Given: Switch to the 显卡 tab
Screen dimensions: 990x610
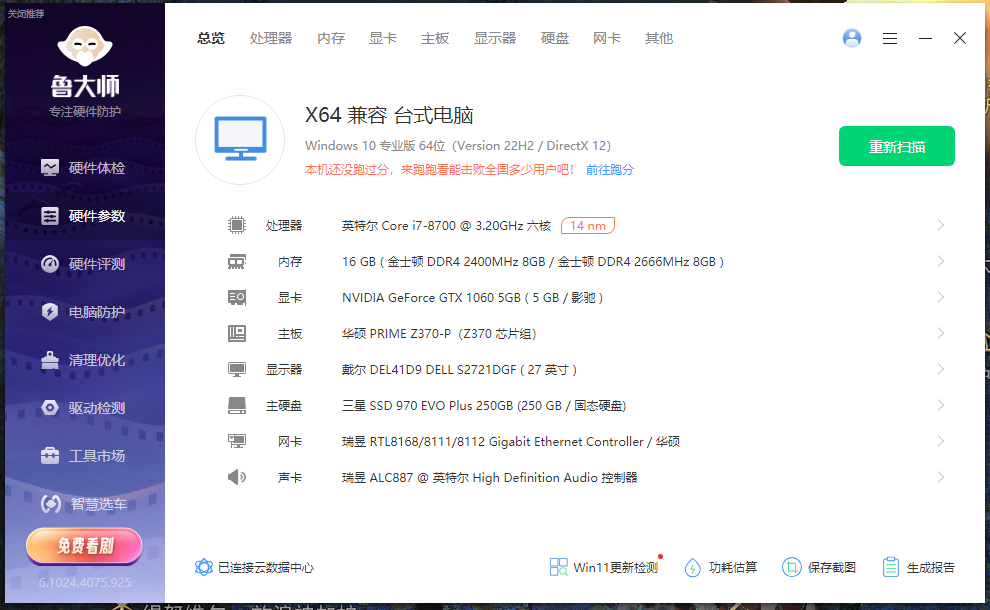Looking at the screenshot, I should point(383,38).
